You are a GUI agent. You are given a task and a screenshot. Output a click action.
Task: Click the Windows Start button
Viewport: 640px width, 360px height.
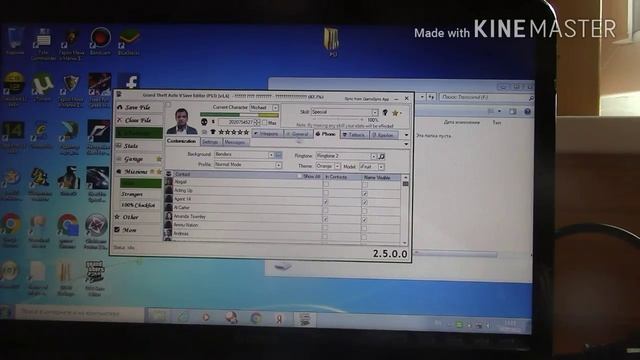point(5,312)
